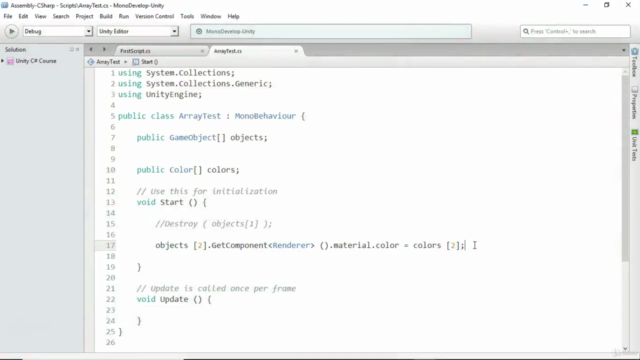Click 'Color' type on line 10

coord(181,170)
